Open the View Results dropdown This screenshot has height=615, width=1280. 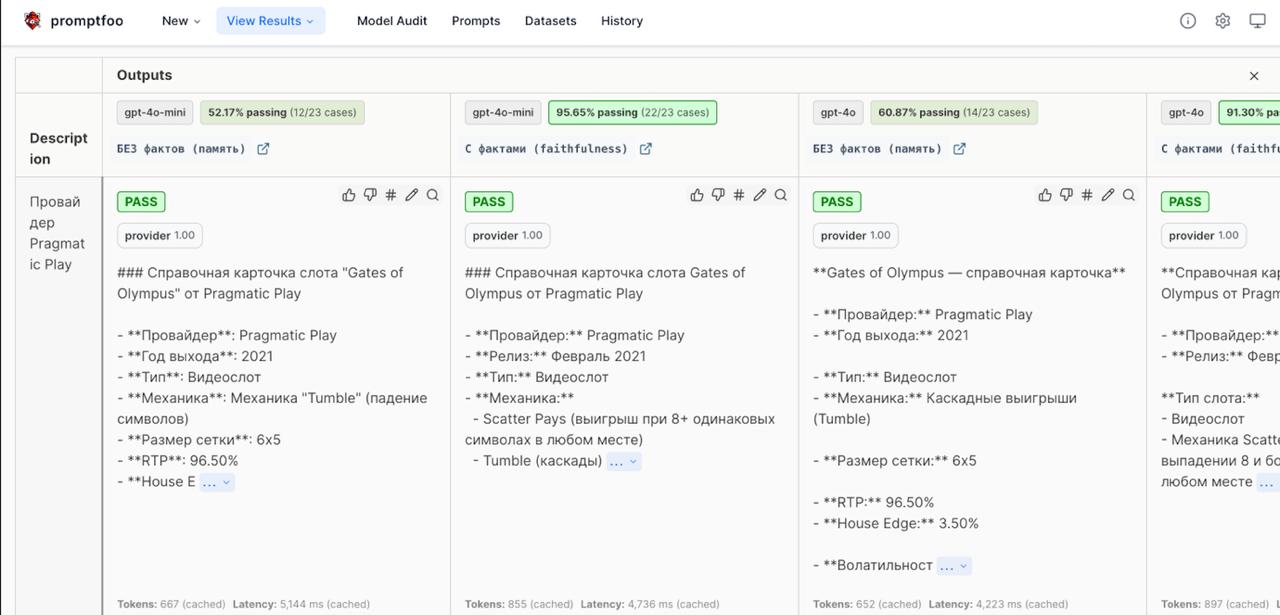(270, 21)
